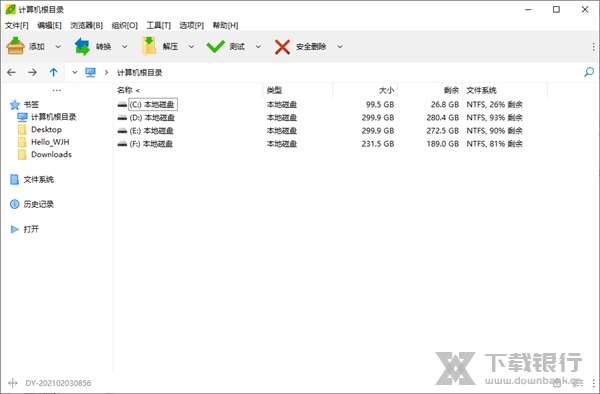The width and height of the screenshot is (600, 394).
Task: Select 计算机根目录 in the bookmarks tree
Action: [x=54, y=117]
